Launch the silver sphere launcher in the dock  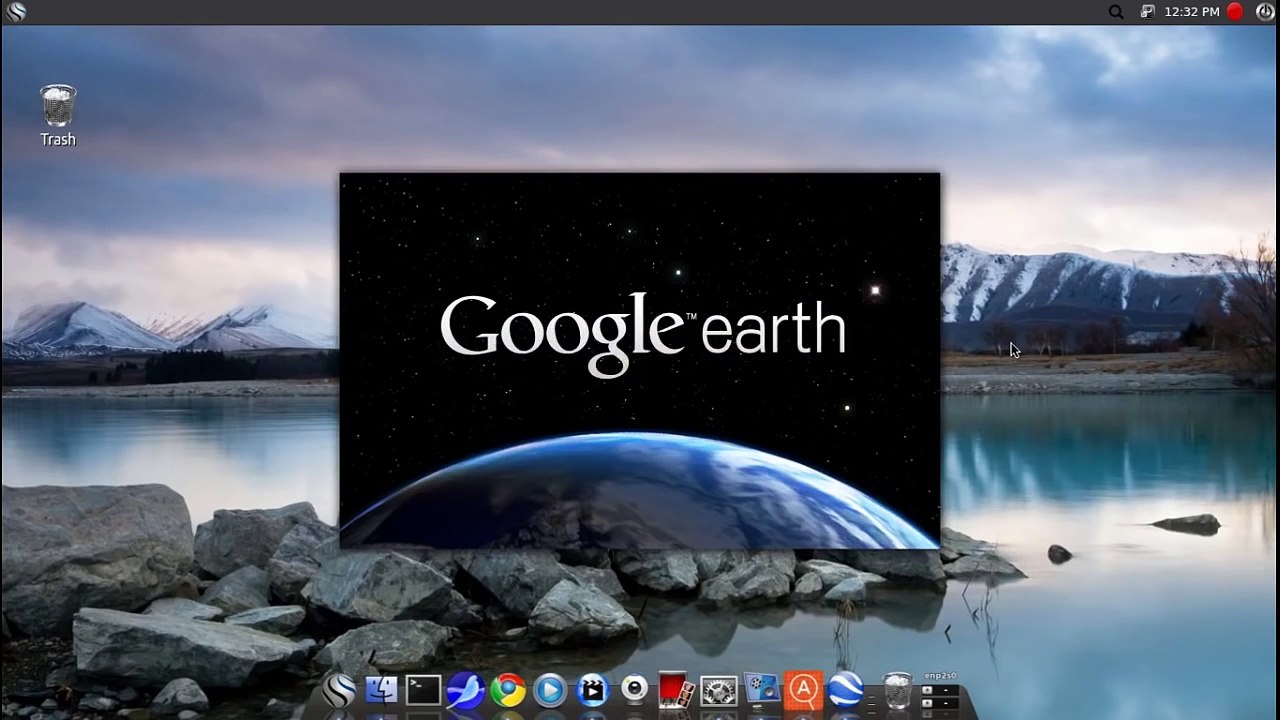click(338, 691)
